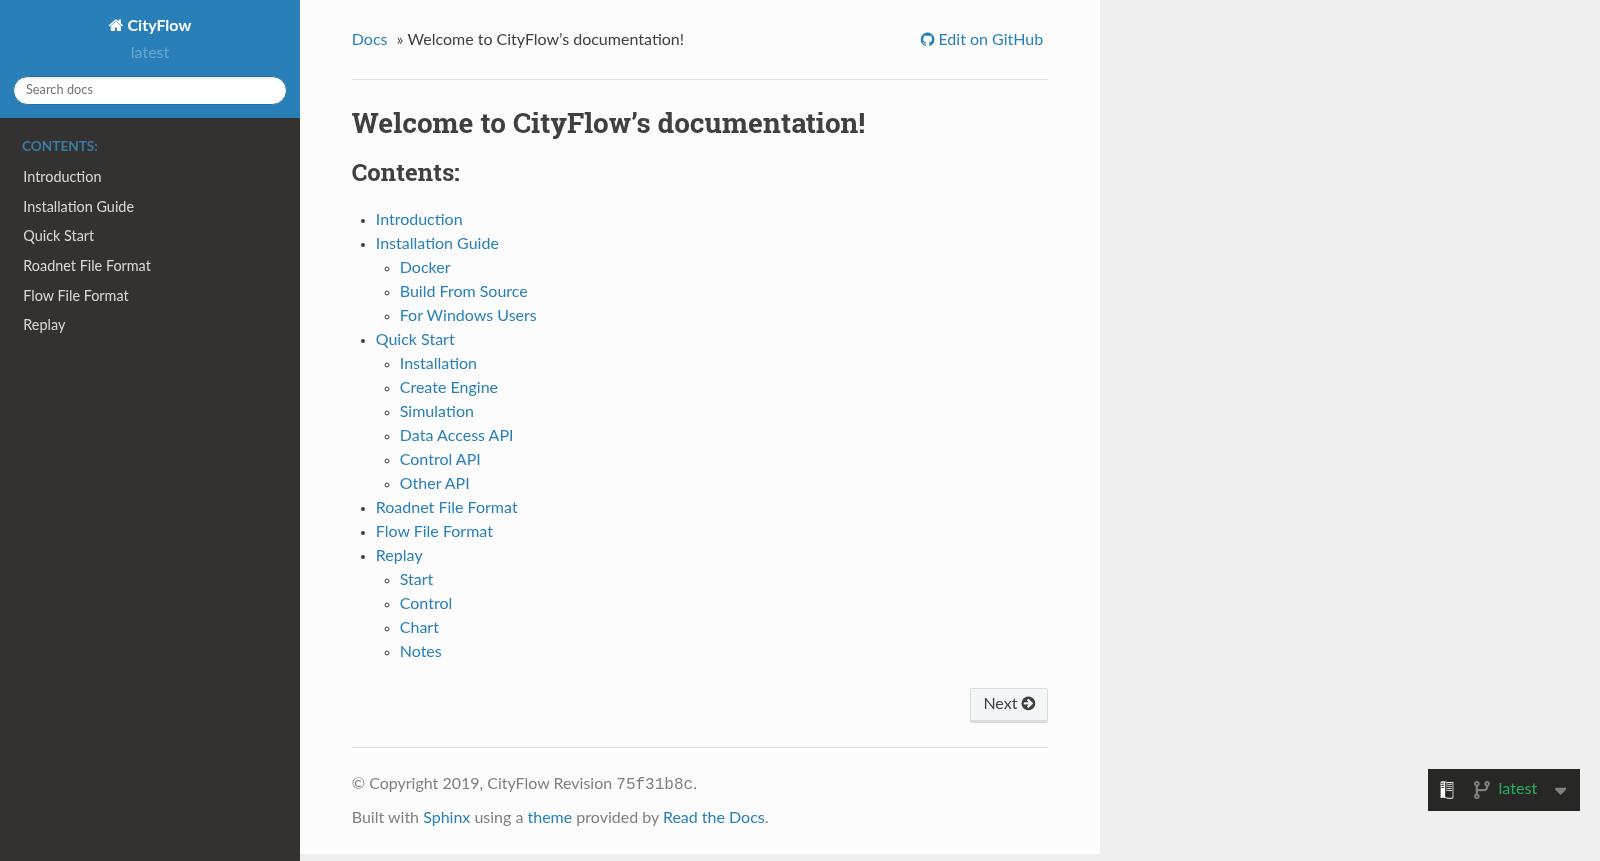Viewport: 1600px width, 861px height.
Task: Open the Roadnet File Format contents link
Action: point(446,508)
